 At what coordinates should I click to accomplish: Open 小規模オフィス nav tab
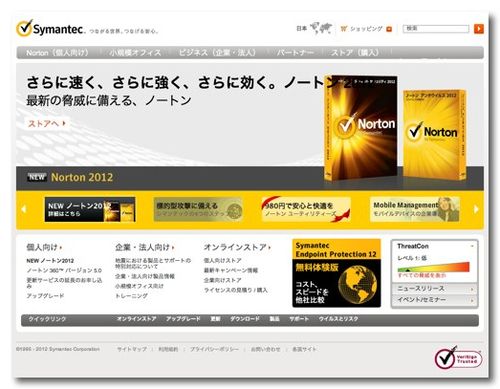(x=135, y=53)
